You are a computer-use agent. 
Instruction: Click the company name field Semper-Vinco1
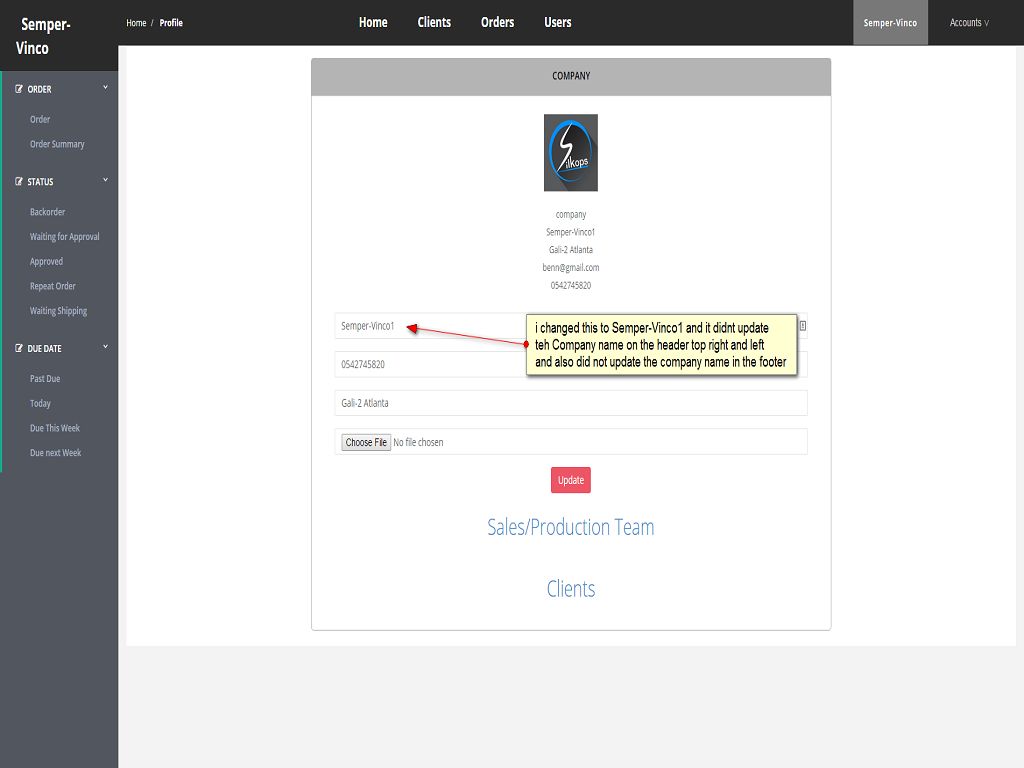(571, 326)
